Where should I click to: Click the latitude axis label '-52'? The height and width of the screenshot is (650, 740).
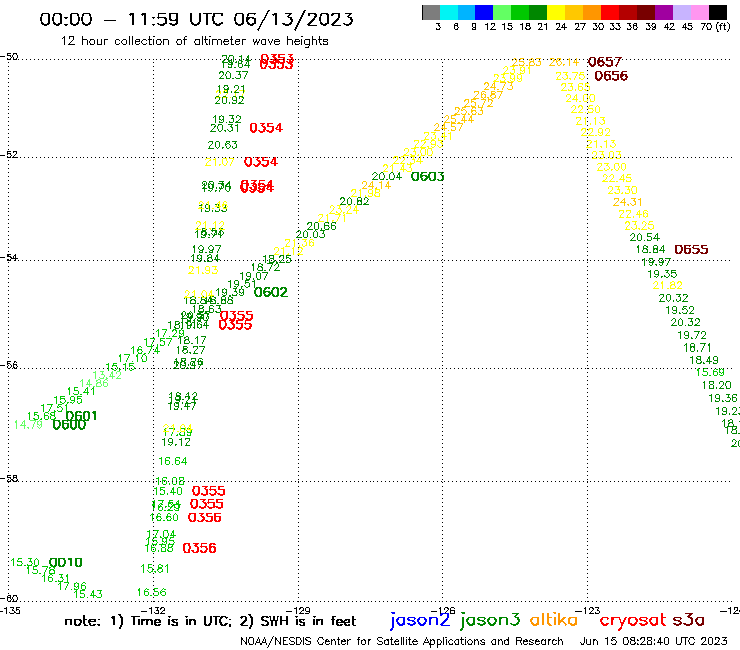(x=8, y=155)
